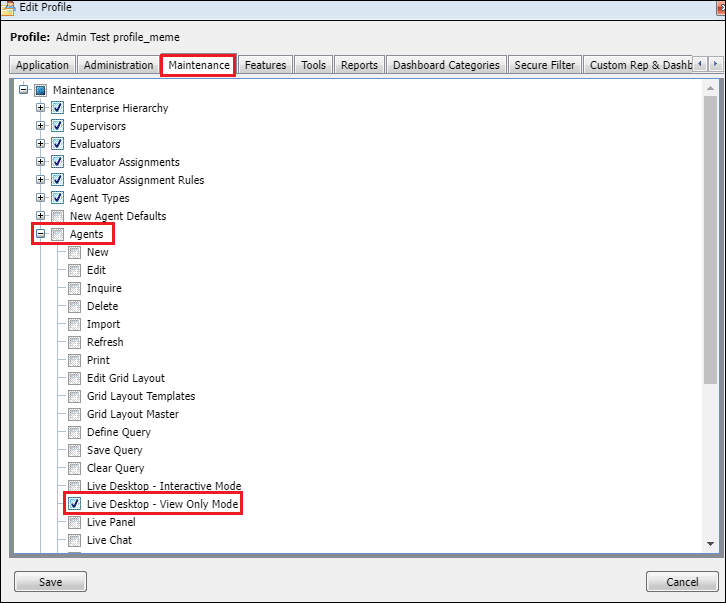Viewport: 726px width, 603px height.
Task: Collapse the Maintenance root node
Action: coord(24,90)
